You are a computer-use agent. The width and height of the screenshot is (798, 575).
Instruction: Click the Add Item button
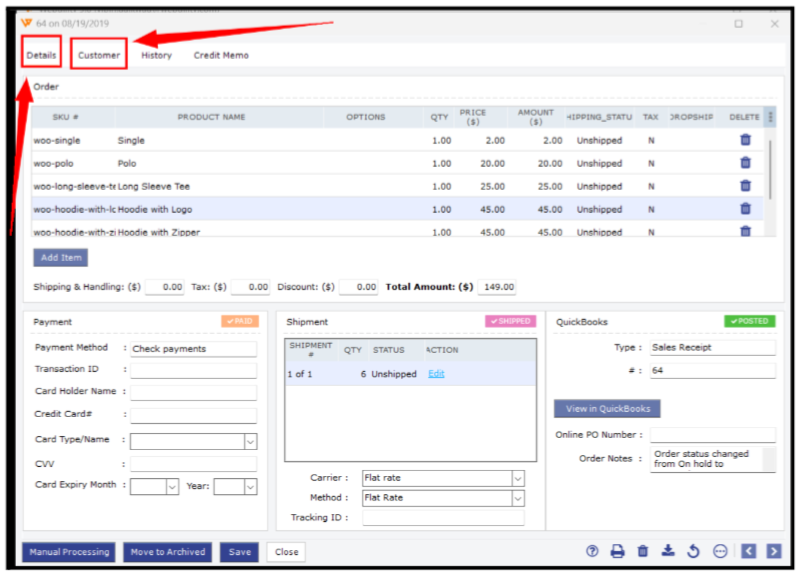click(61, 258)
